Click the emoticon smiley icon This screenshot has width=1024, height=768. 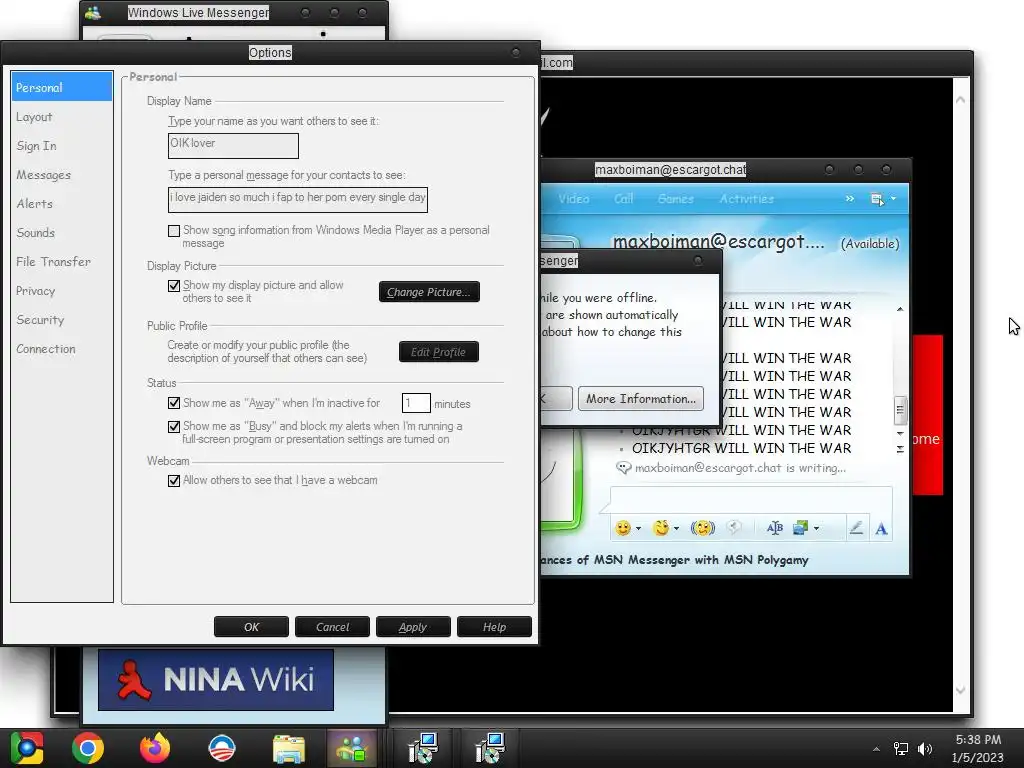[623, 528]
